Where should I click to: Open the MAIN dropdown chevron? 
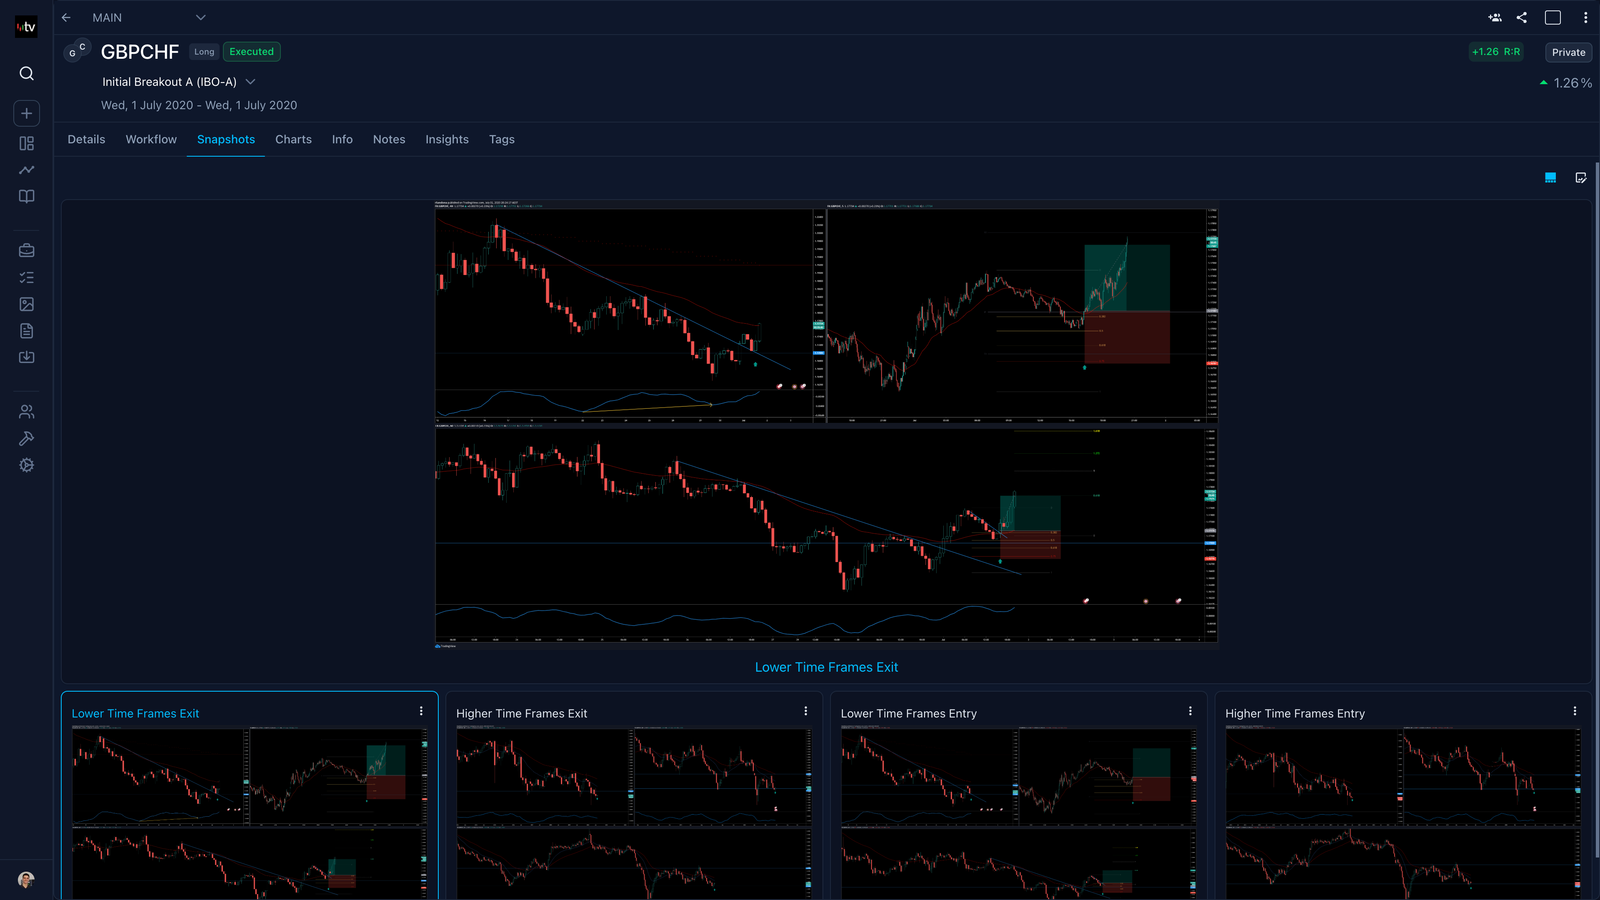[200, 18]
